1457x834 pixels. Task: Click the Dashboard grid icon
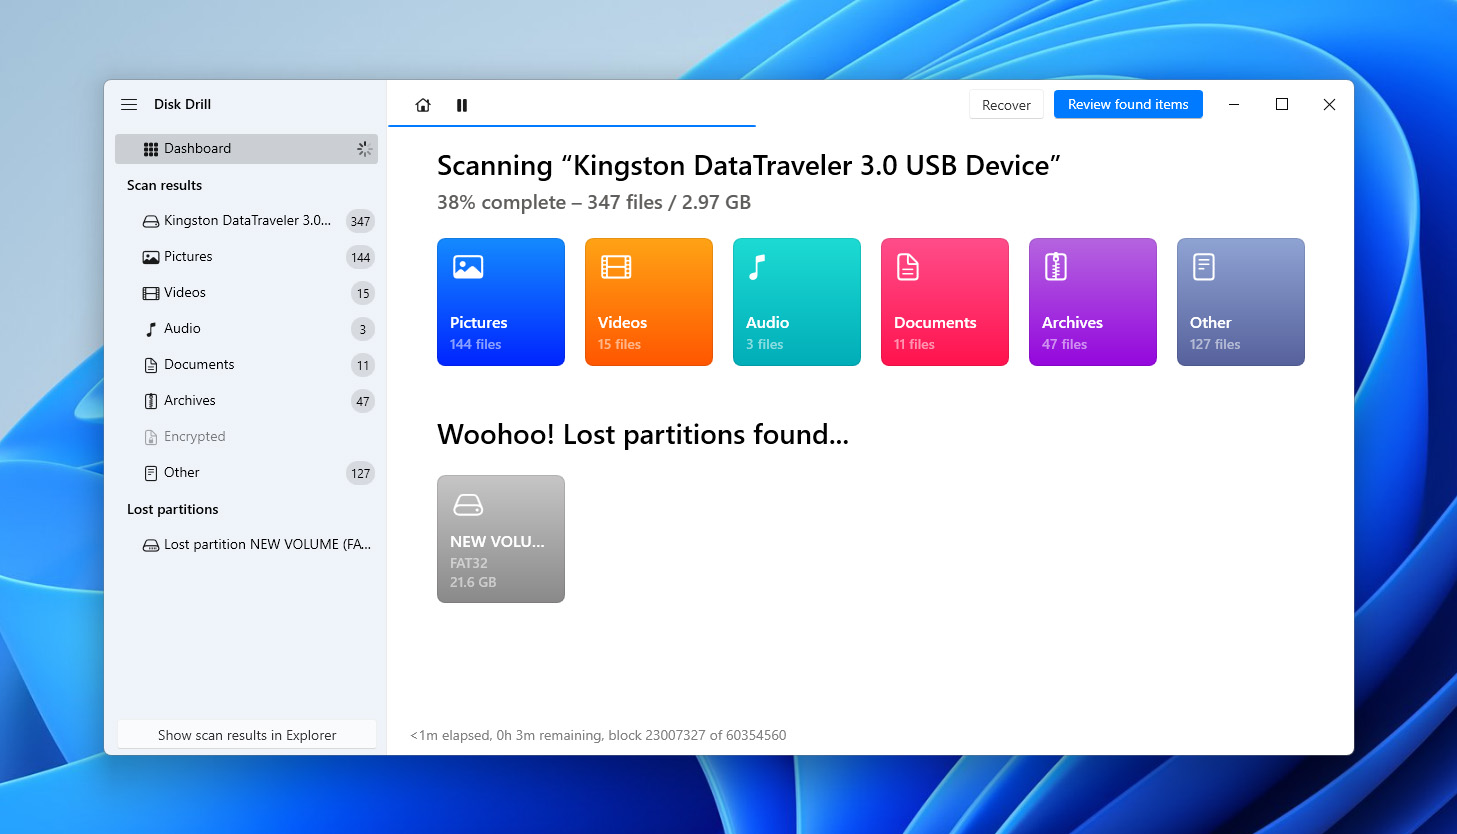(151, 149)
